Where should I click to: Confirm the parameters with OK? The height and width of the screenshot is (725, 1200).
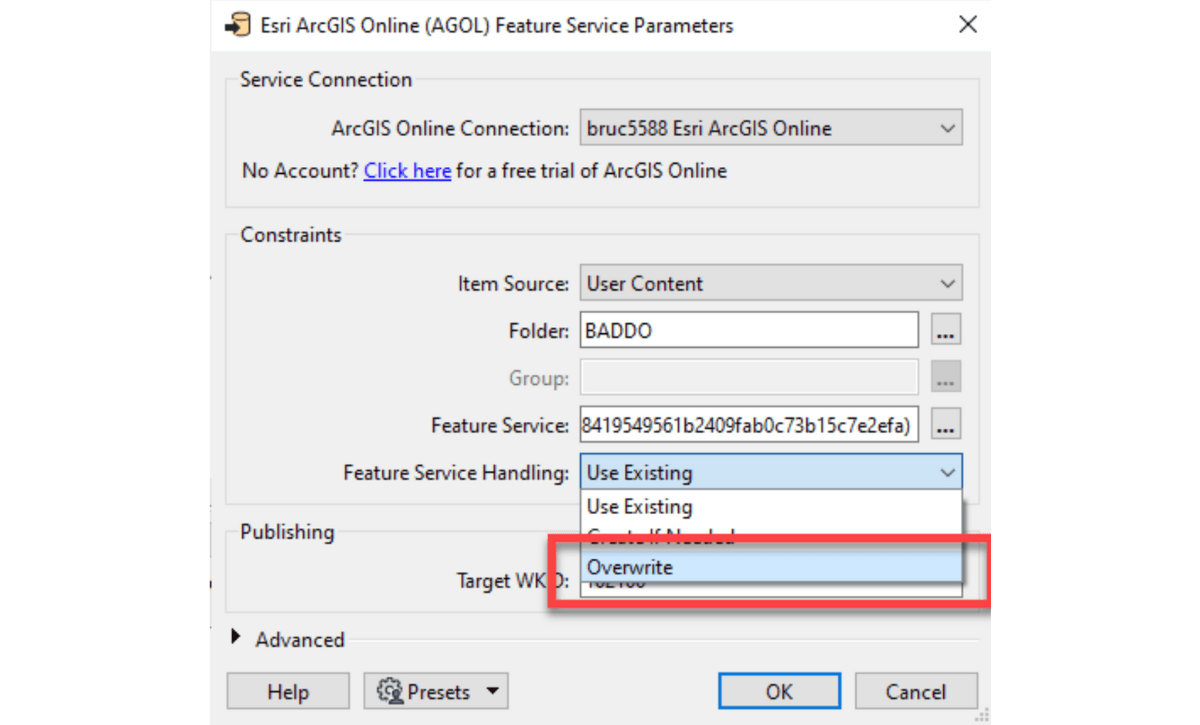pyautogui.click(x=779, y=692)
